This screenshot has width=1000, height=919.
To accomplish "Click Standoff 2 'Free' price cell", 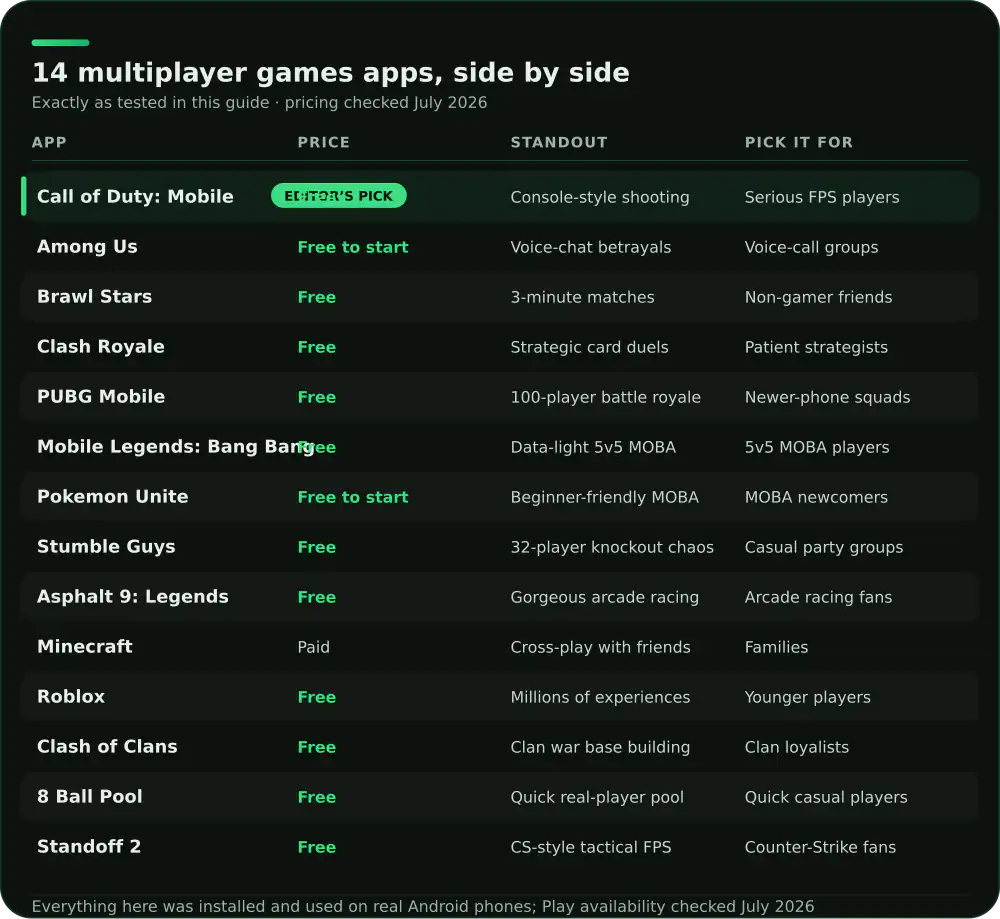I will click(316, 847).
